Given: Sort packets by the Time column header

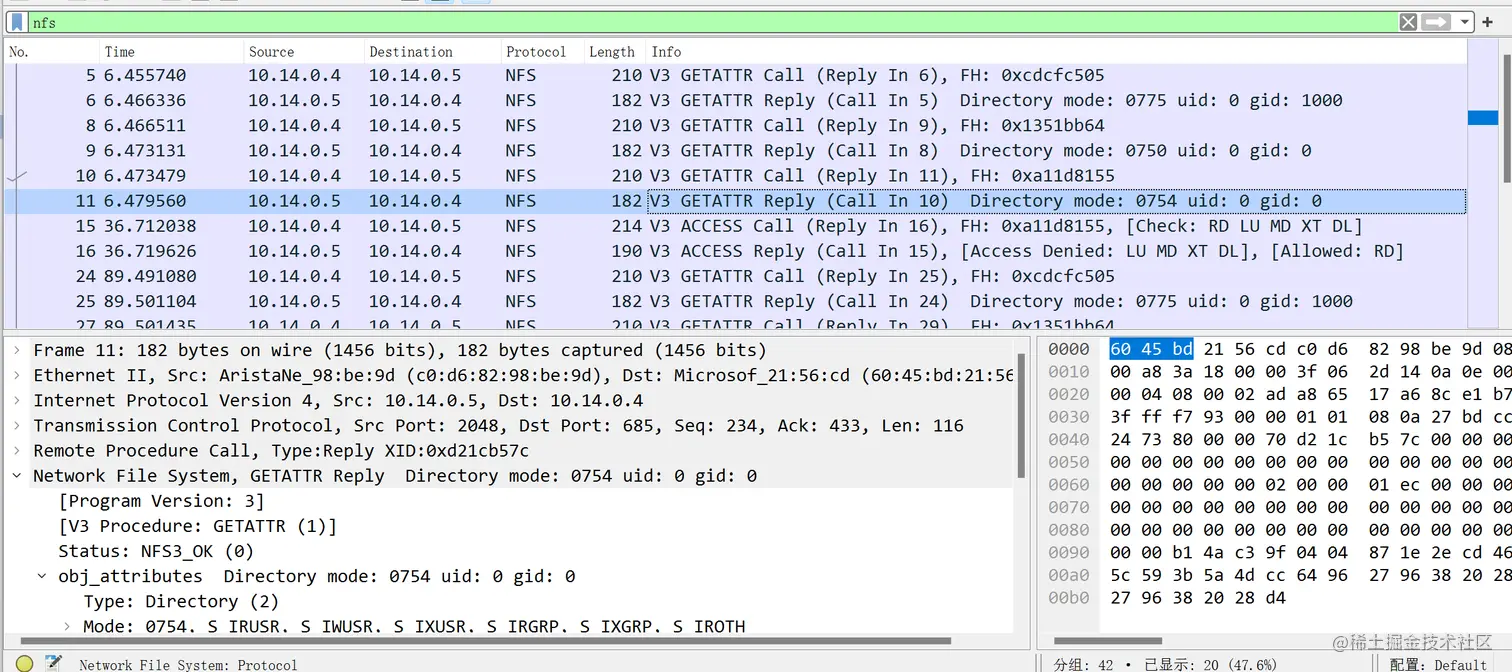Looking at the screenshot, I should pyautogui.click(x=172, y=52).
